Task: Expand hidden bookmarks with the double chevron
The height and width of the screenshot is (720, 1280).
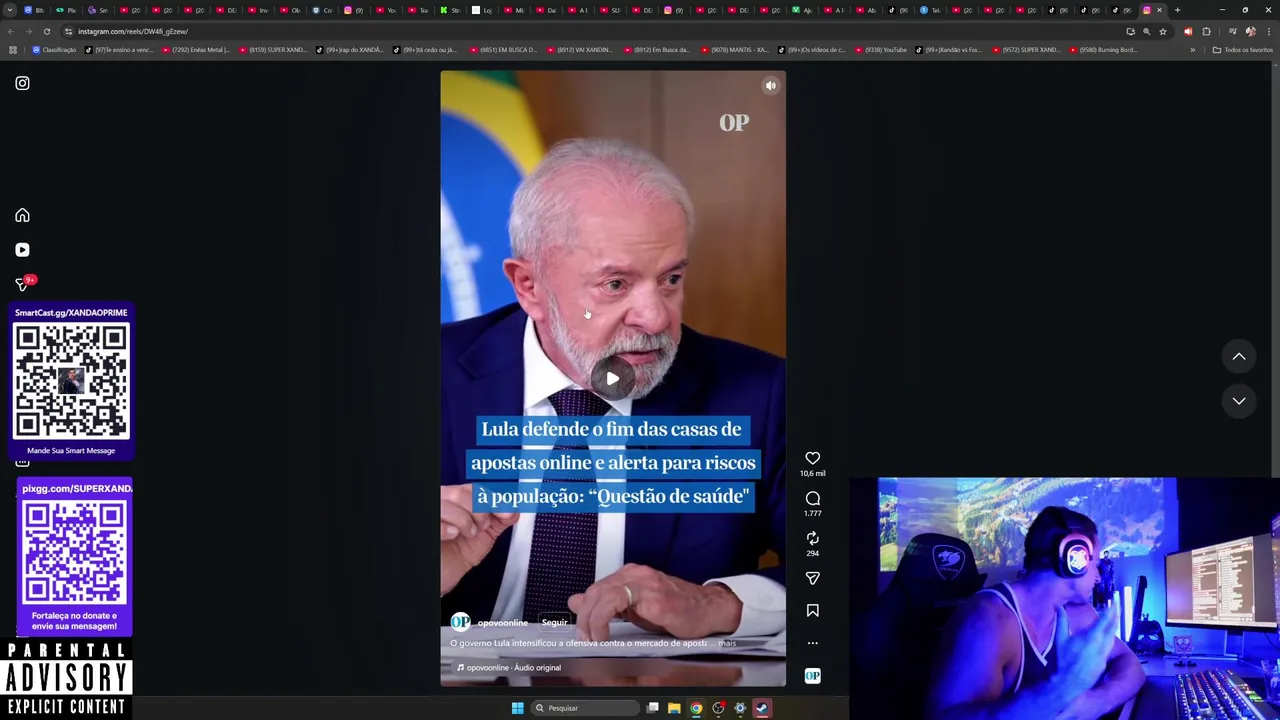Action: [x=1192, y=50]
